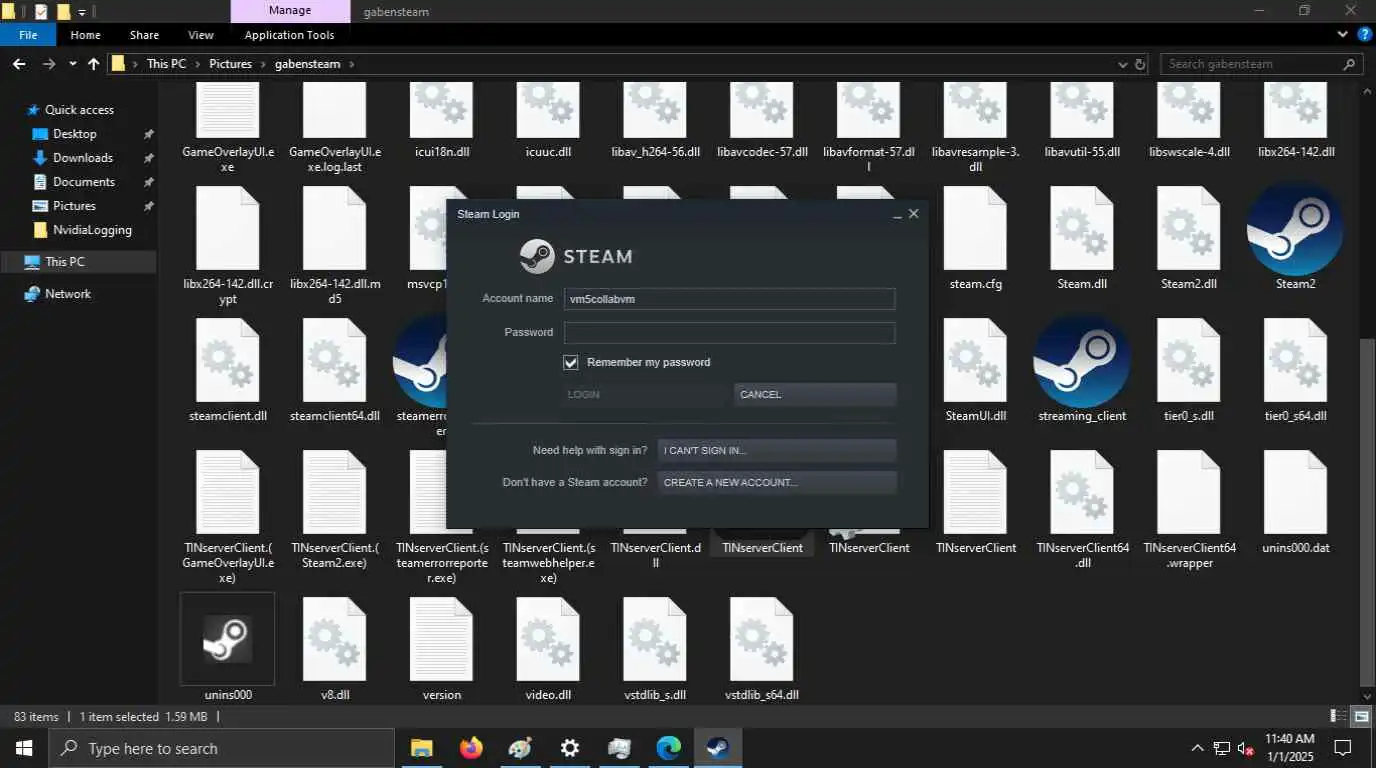Click I CAN'T SIGN IN button

pyautogui.click(x=777, y=450)
